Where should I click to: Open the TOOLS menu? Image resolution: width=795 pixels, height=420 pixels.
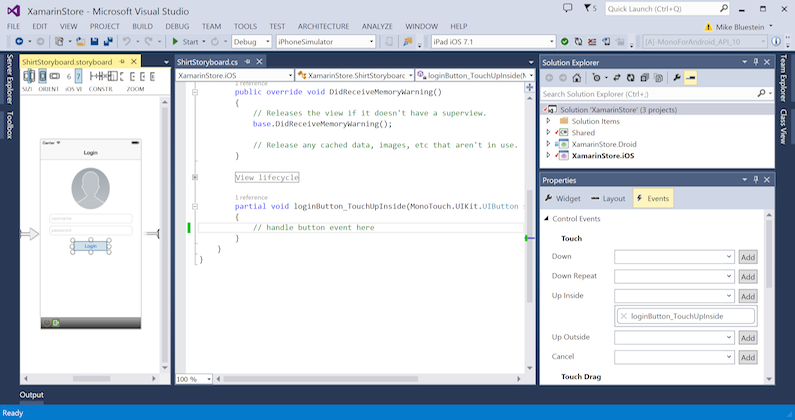pos(245,26)
